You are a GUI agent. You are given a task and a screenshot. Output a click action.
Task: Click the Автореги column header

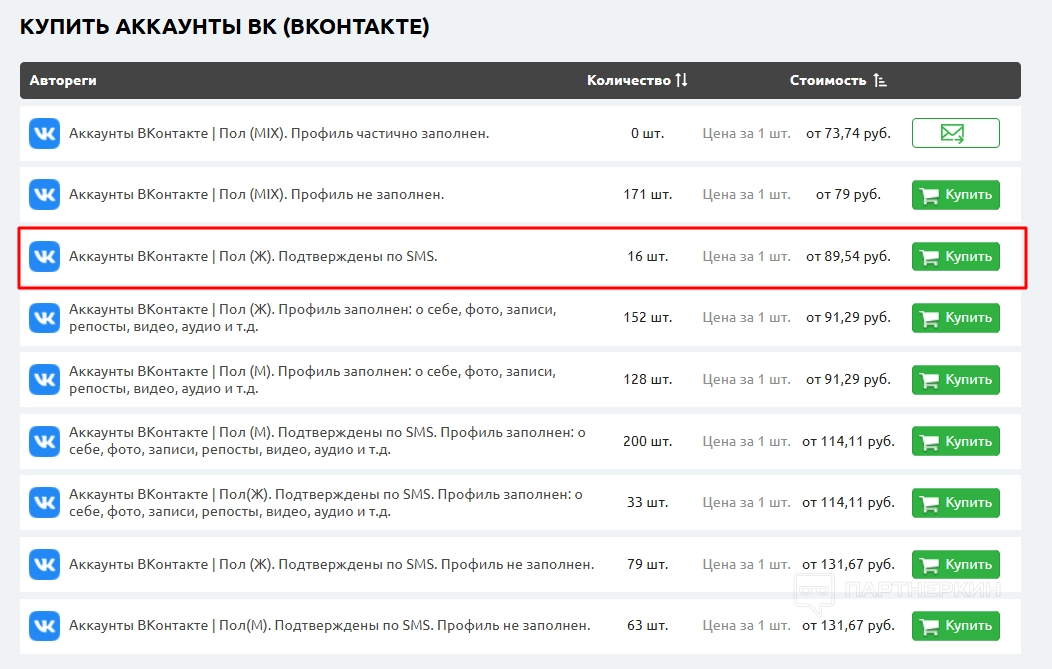point(63,80)
